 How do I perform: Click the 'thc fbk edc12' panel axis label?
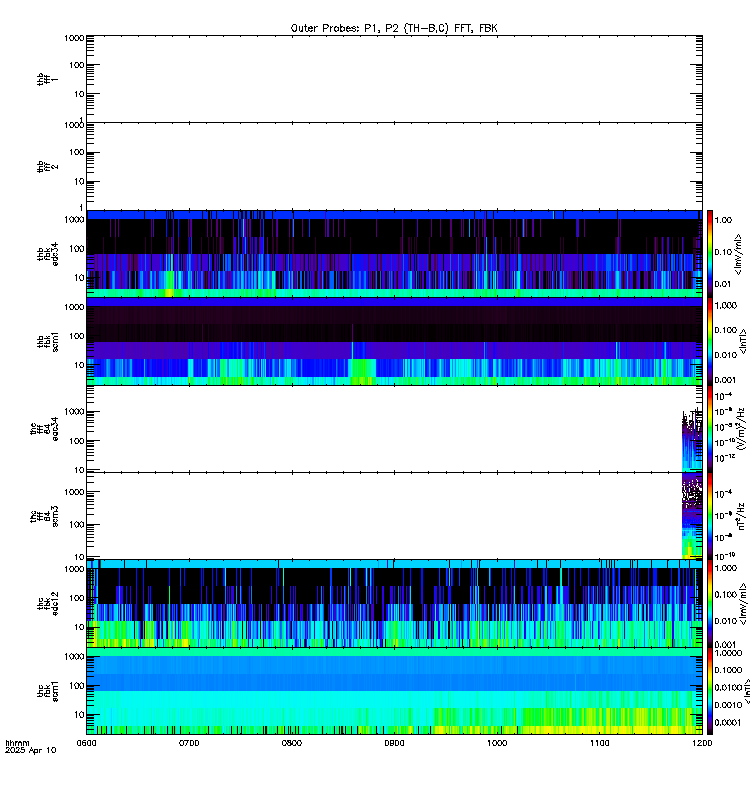tap(47, 604)
